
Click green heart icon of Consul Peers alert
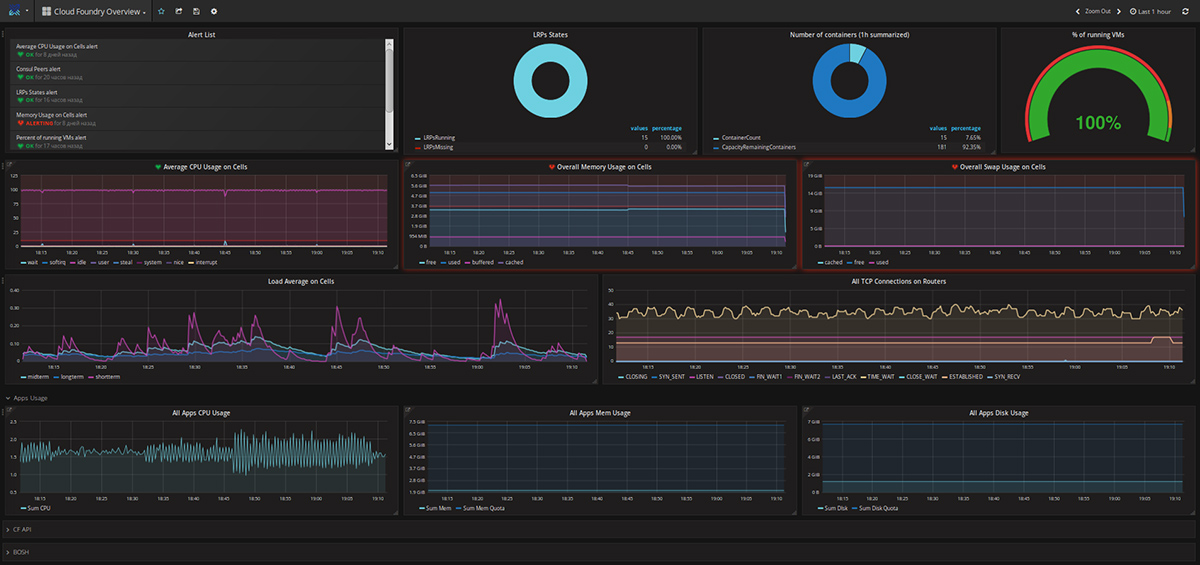click(x=21, y=77)
